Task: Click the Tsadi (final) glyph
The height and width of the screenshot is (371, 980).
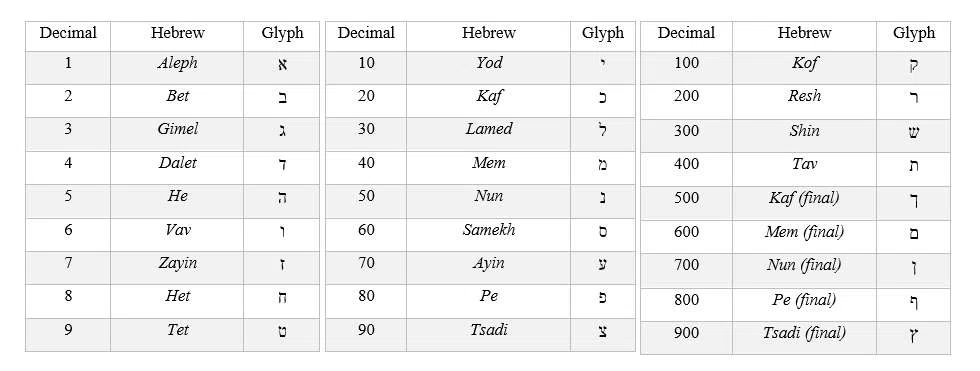Action: [913, 336]
